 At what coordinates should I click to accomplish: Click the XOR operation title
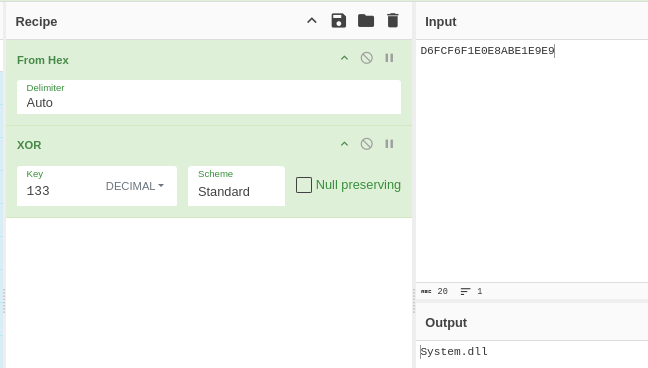coord(29,145)
